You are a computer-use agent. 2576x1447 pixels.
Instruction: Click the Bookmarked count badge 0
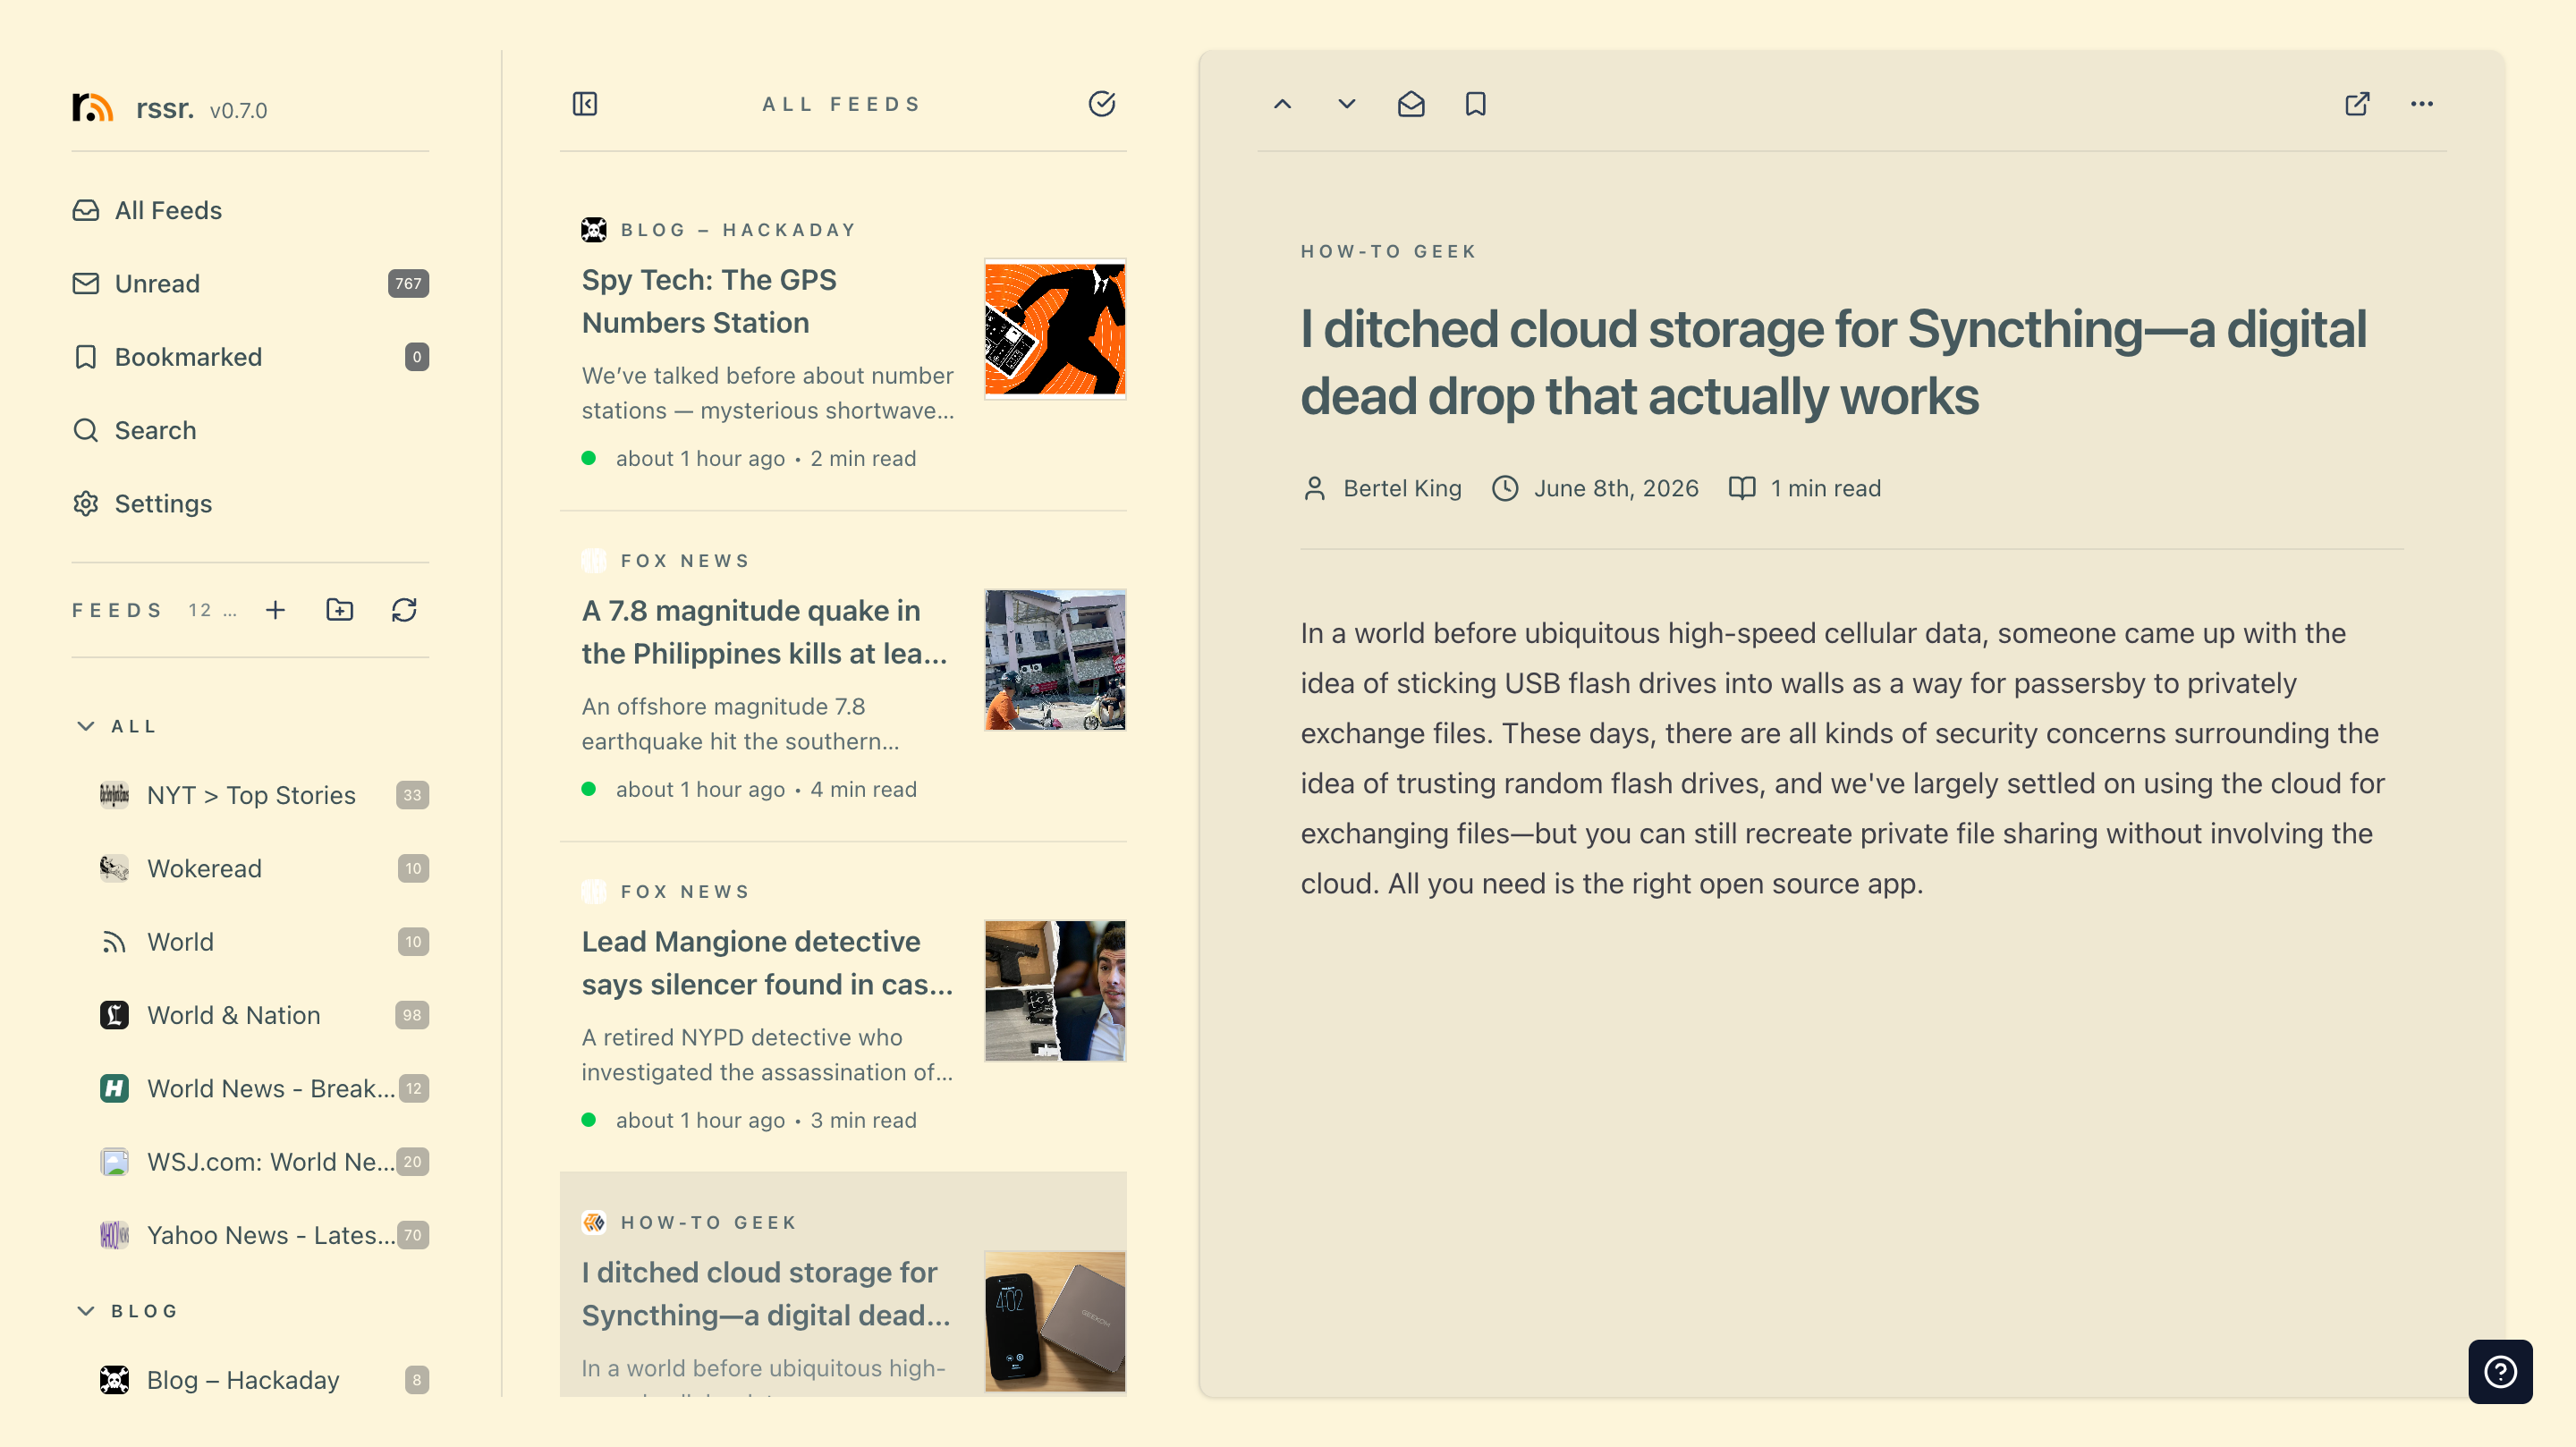pos(417,357)
